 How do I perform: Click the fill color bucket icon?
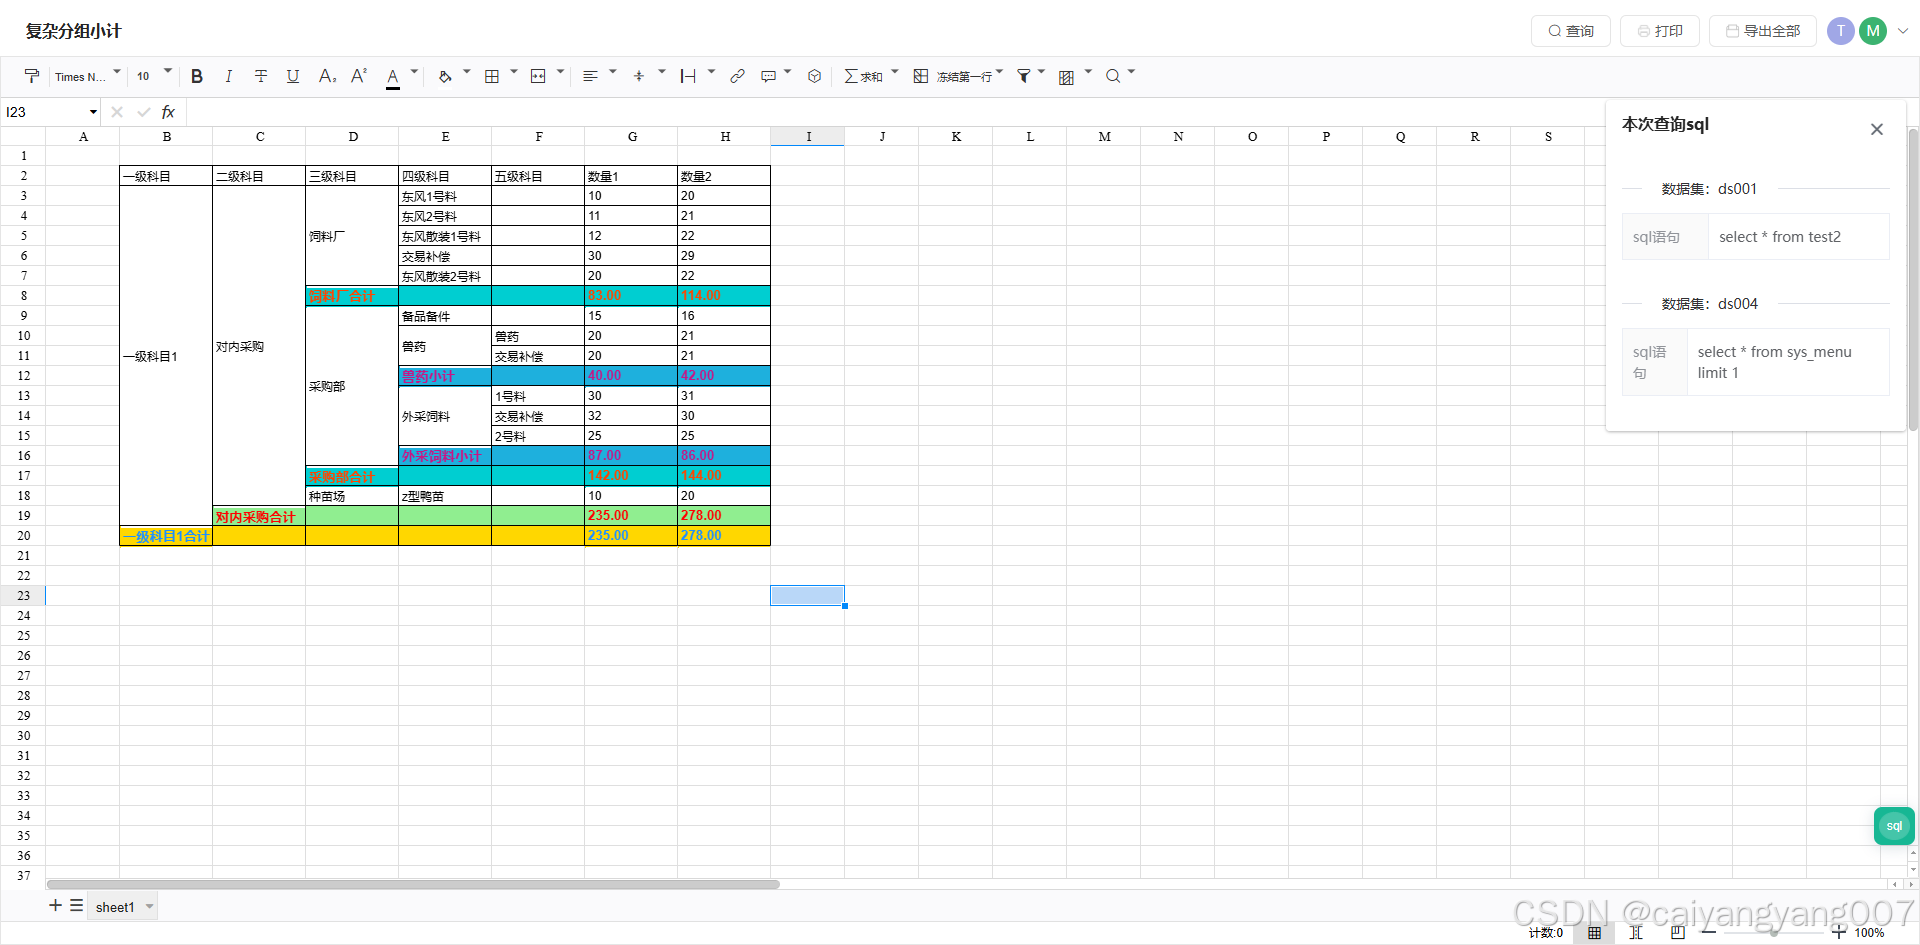(445, 76)
